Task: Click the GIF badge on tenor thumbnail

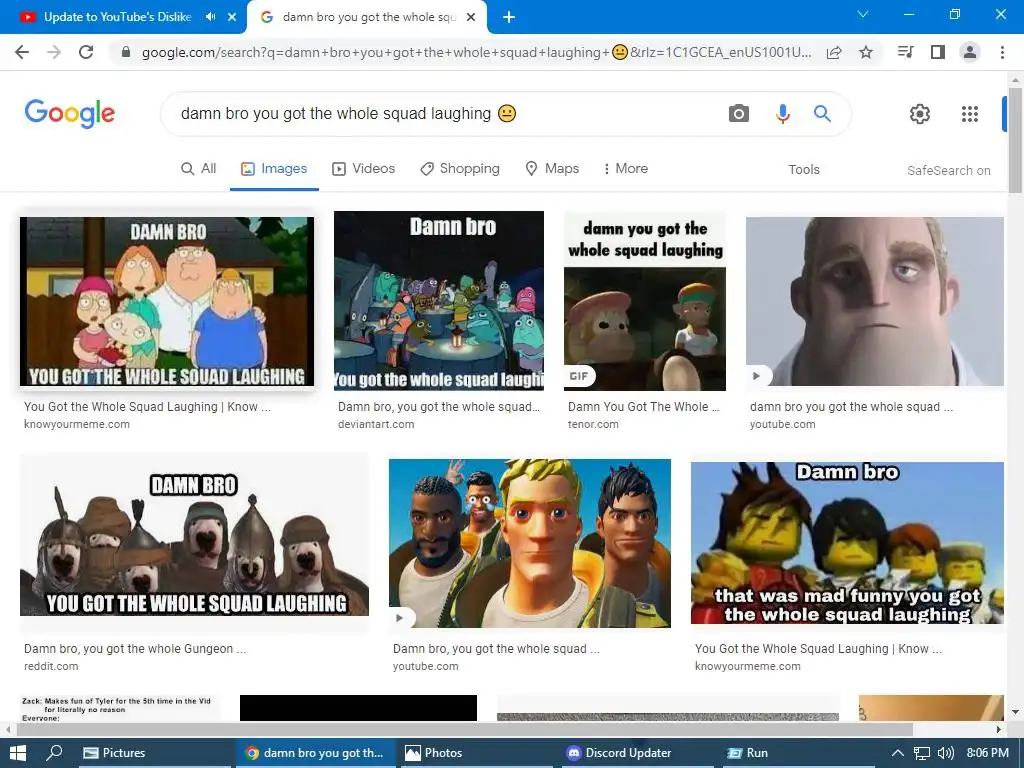Action: [x=579, y=376]
